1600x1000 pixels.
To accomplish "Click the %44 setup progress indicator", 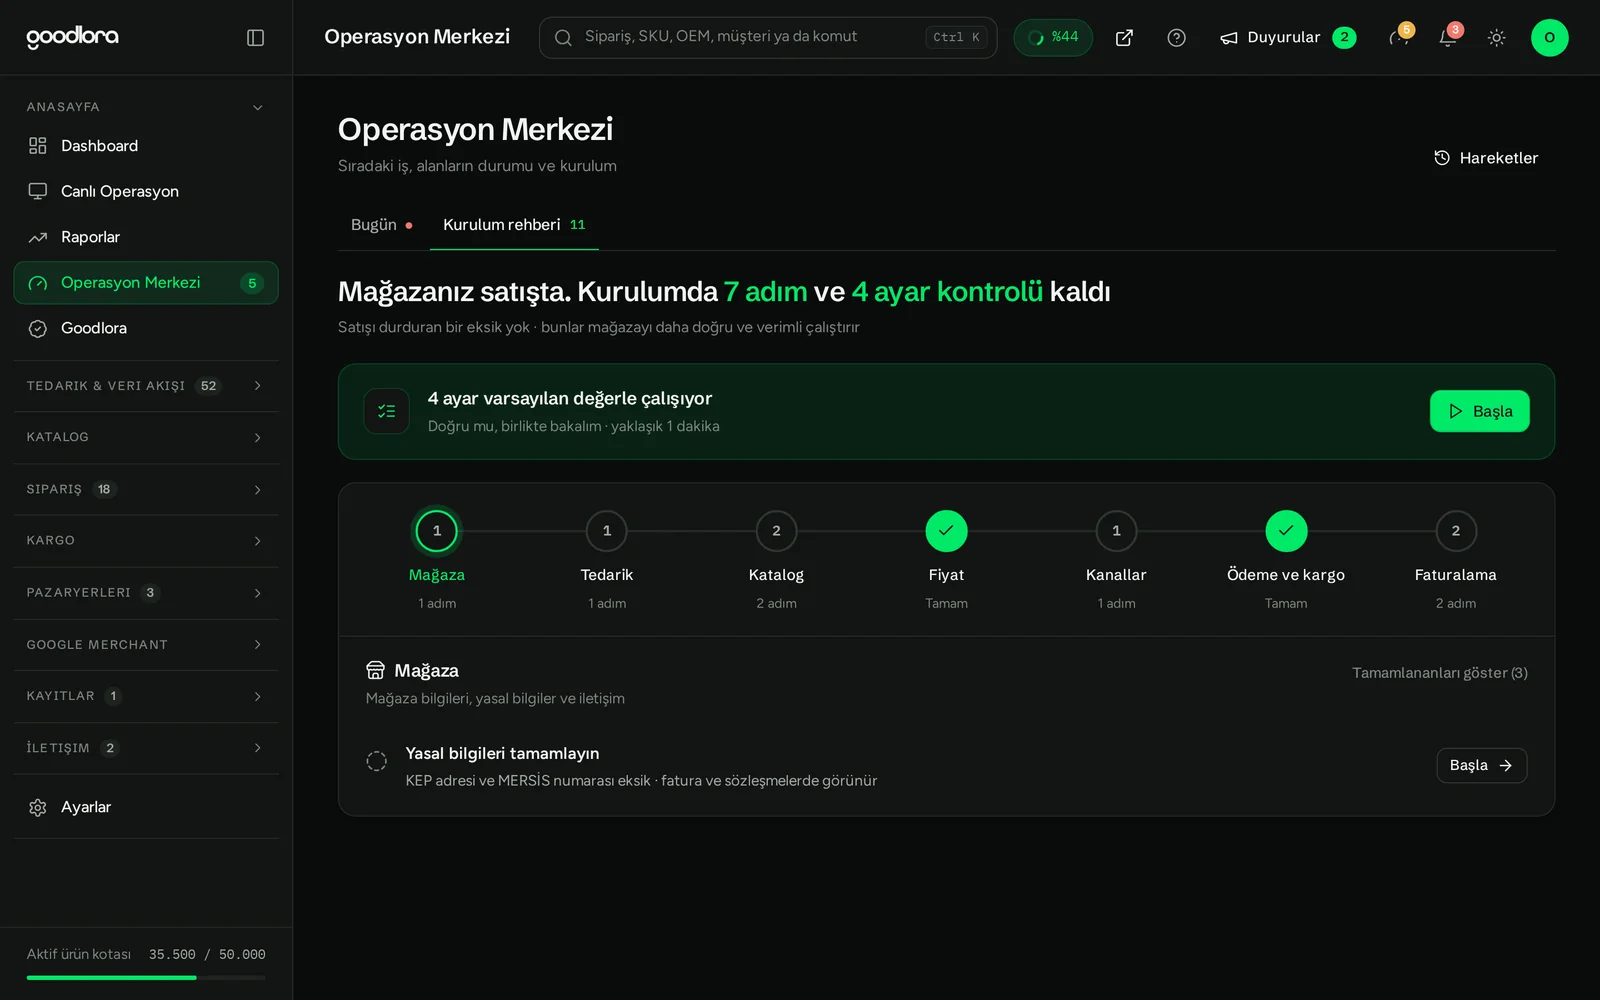I will [1053, 37].
